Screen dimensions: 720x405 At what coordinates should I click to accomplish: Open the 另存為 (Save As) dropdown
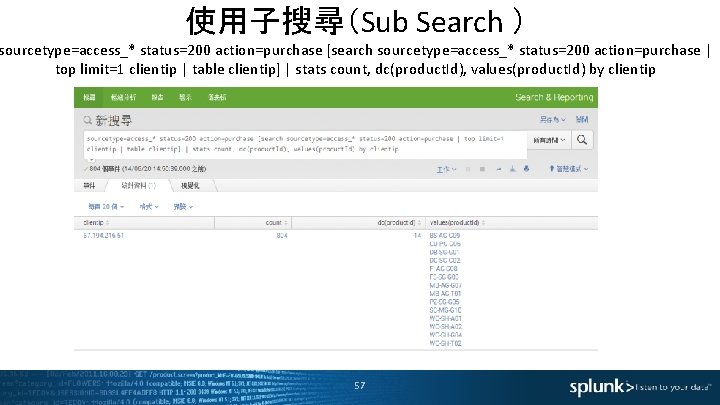tap(552, 119)
